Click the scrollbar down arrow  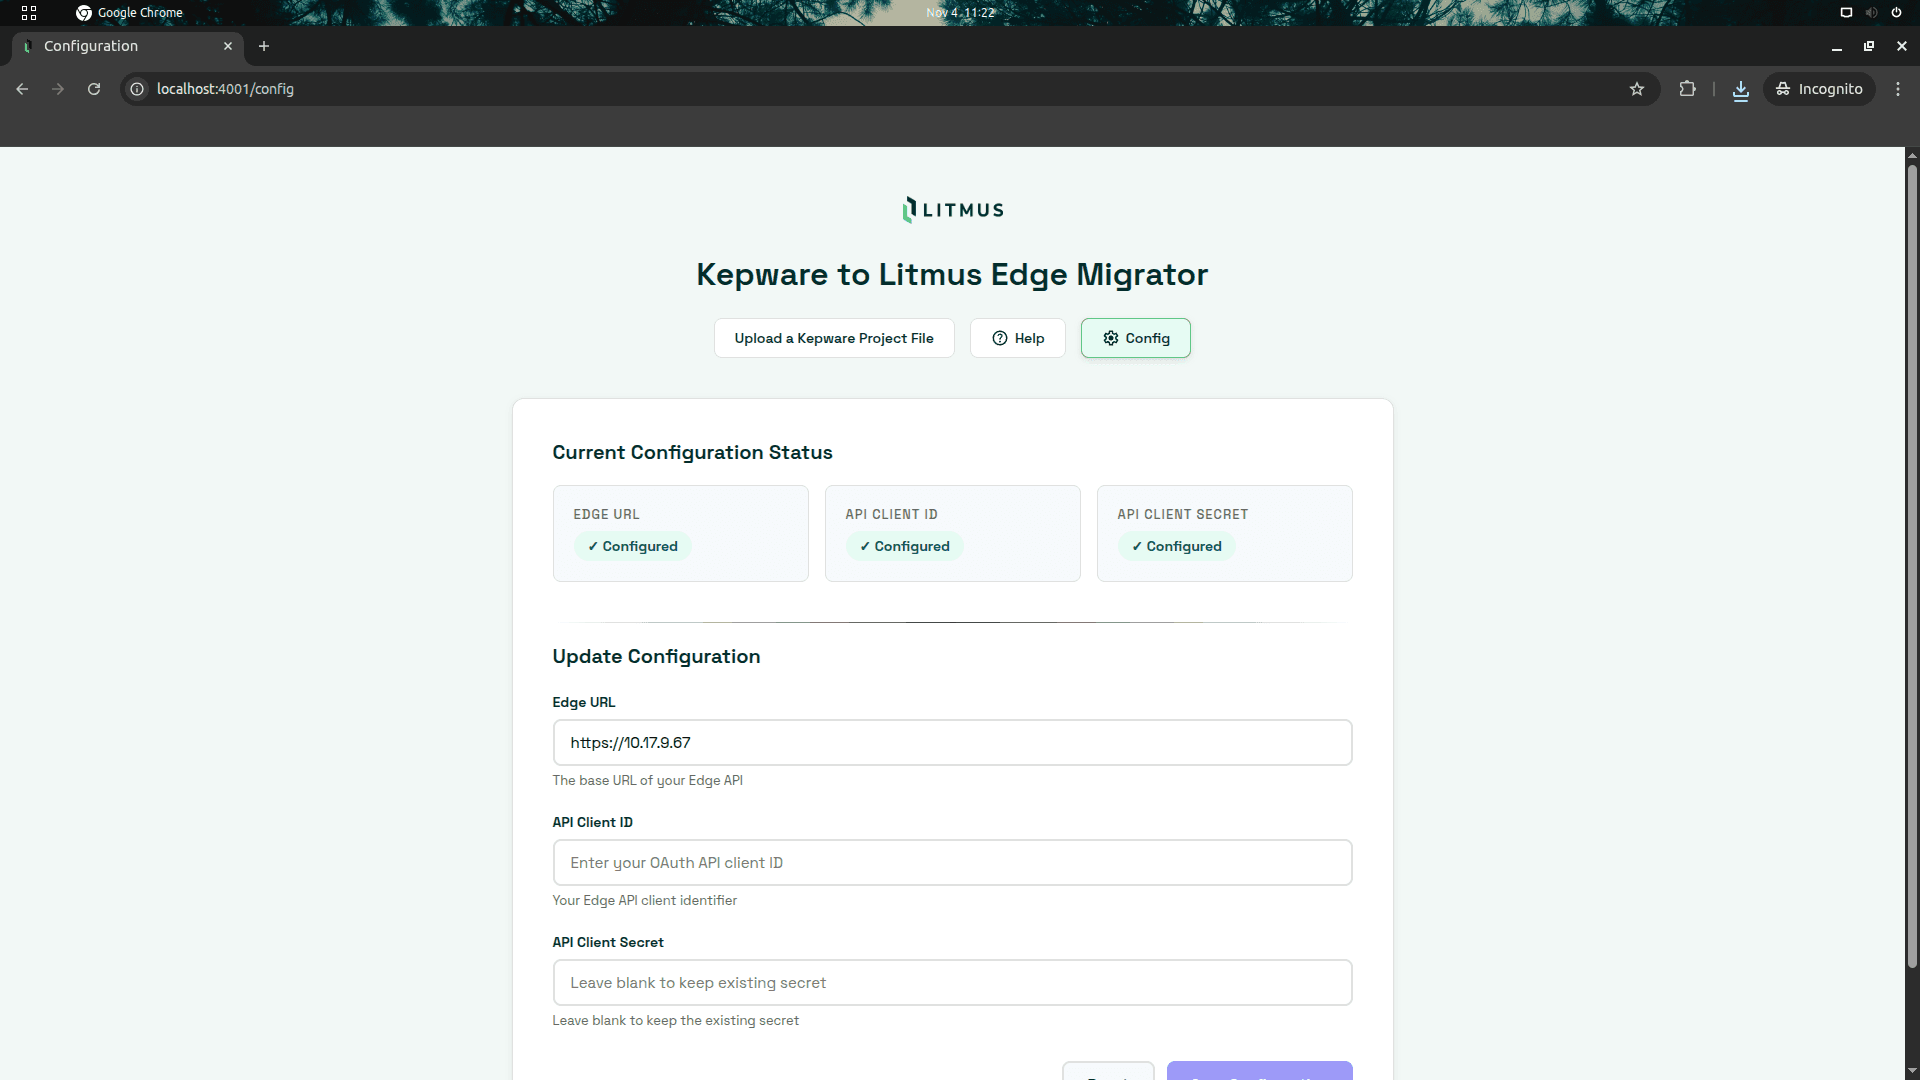(1911, 1070)
